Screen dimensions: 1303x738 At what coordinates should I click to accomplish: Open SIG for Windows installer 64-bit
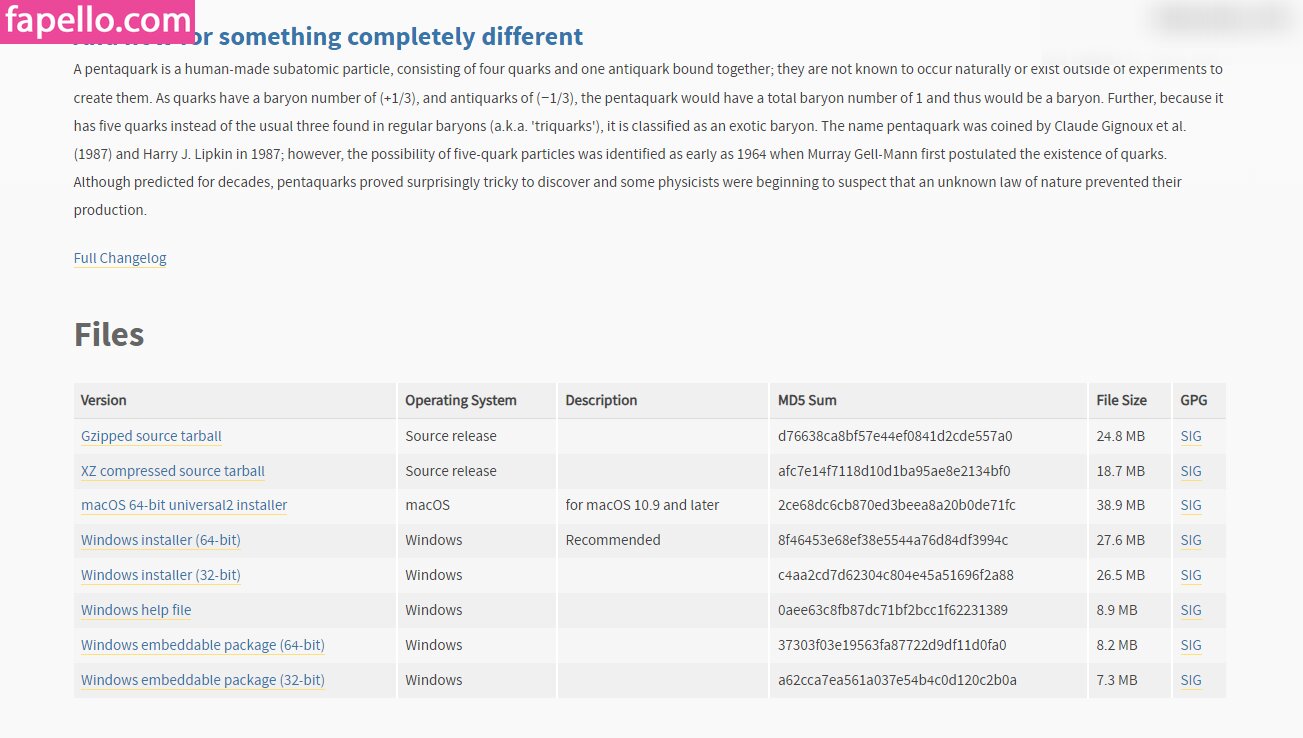[1191, 540]
